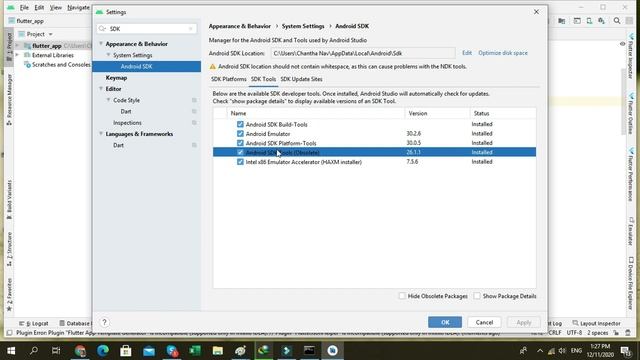This screenshot has height=360, width=640.
Task: Click Search Everywhere magnifier in main toolbar
Action: 617,21
